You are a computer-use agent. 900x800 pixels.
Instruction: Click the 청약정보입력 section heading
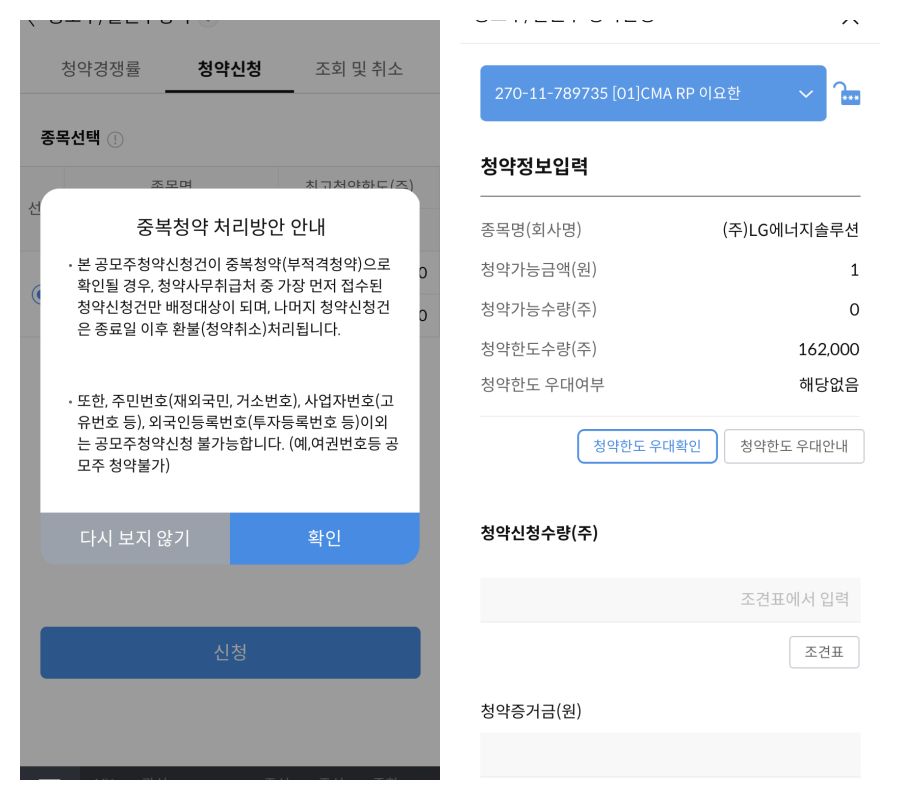pos(534,166)
